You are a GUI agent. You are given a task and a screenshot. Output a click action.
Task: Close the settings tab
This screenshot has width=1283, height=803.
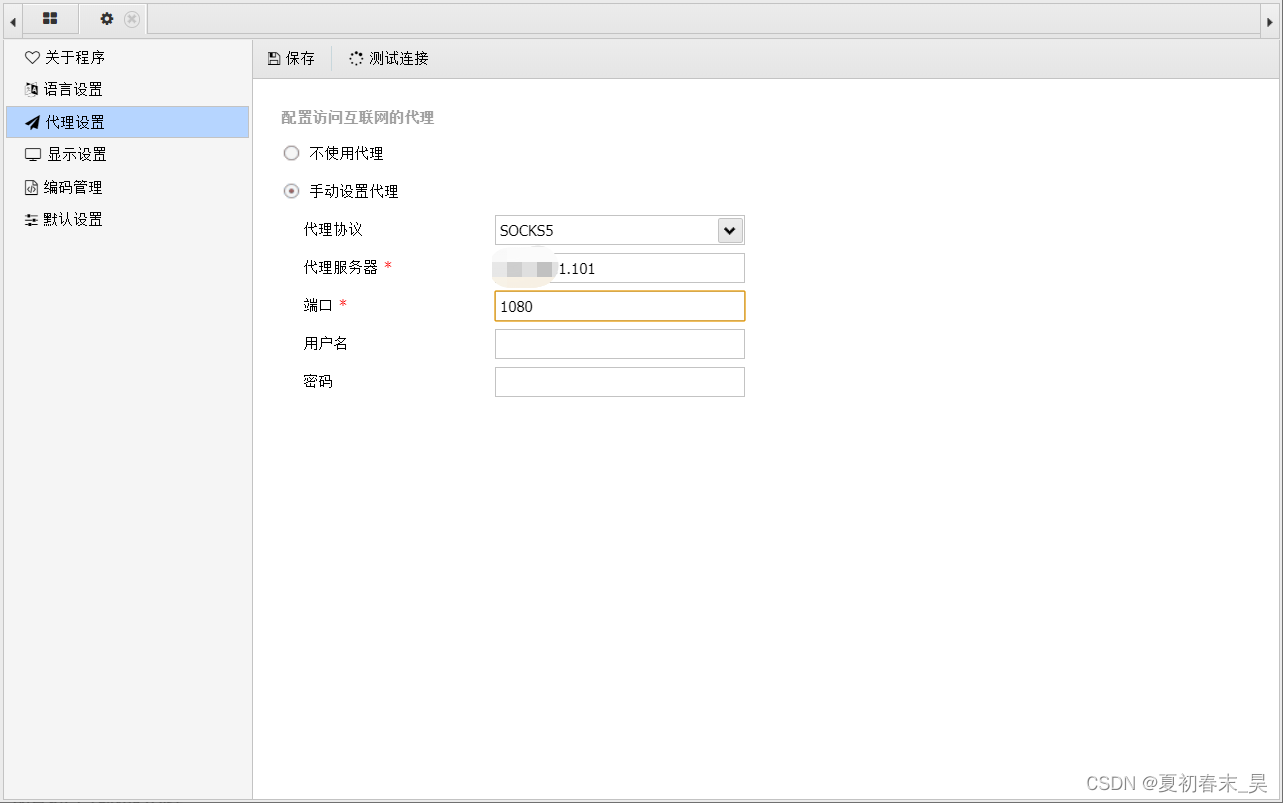coord(132,19)
